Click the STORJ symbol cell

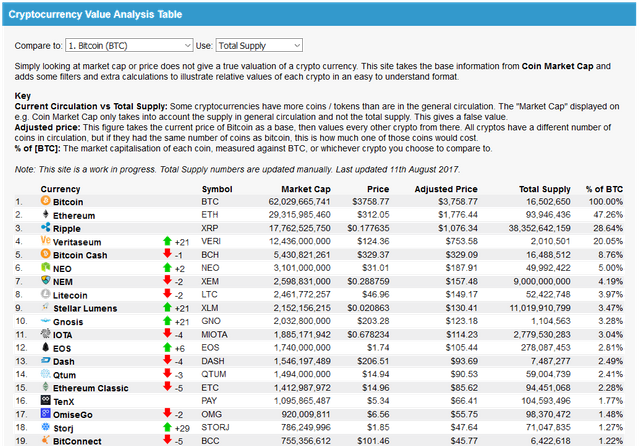(x=215, y=428)
